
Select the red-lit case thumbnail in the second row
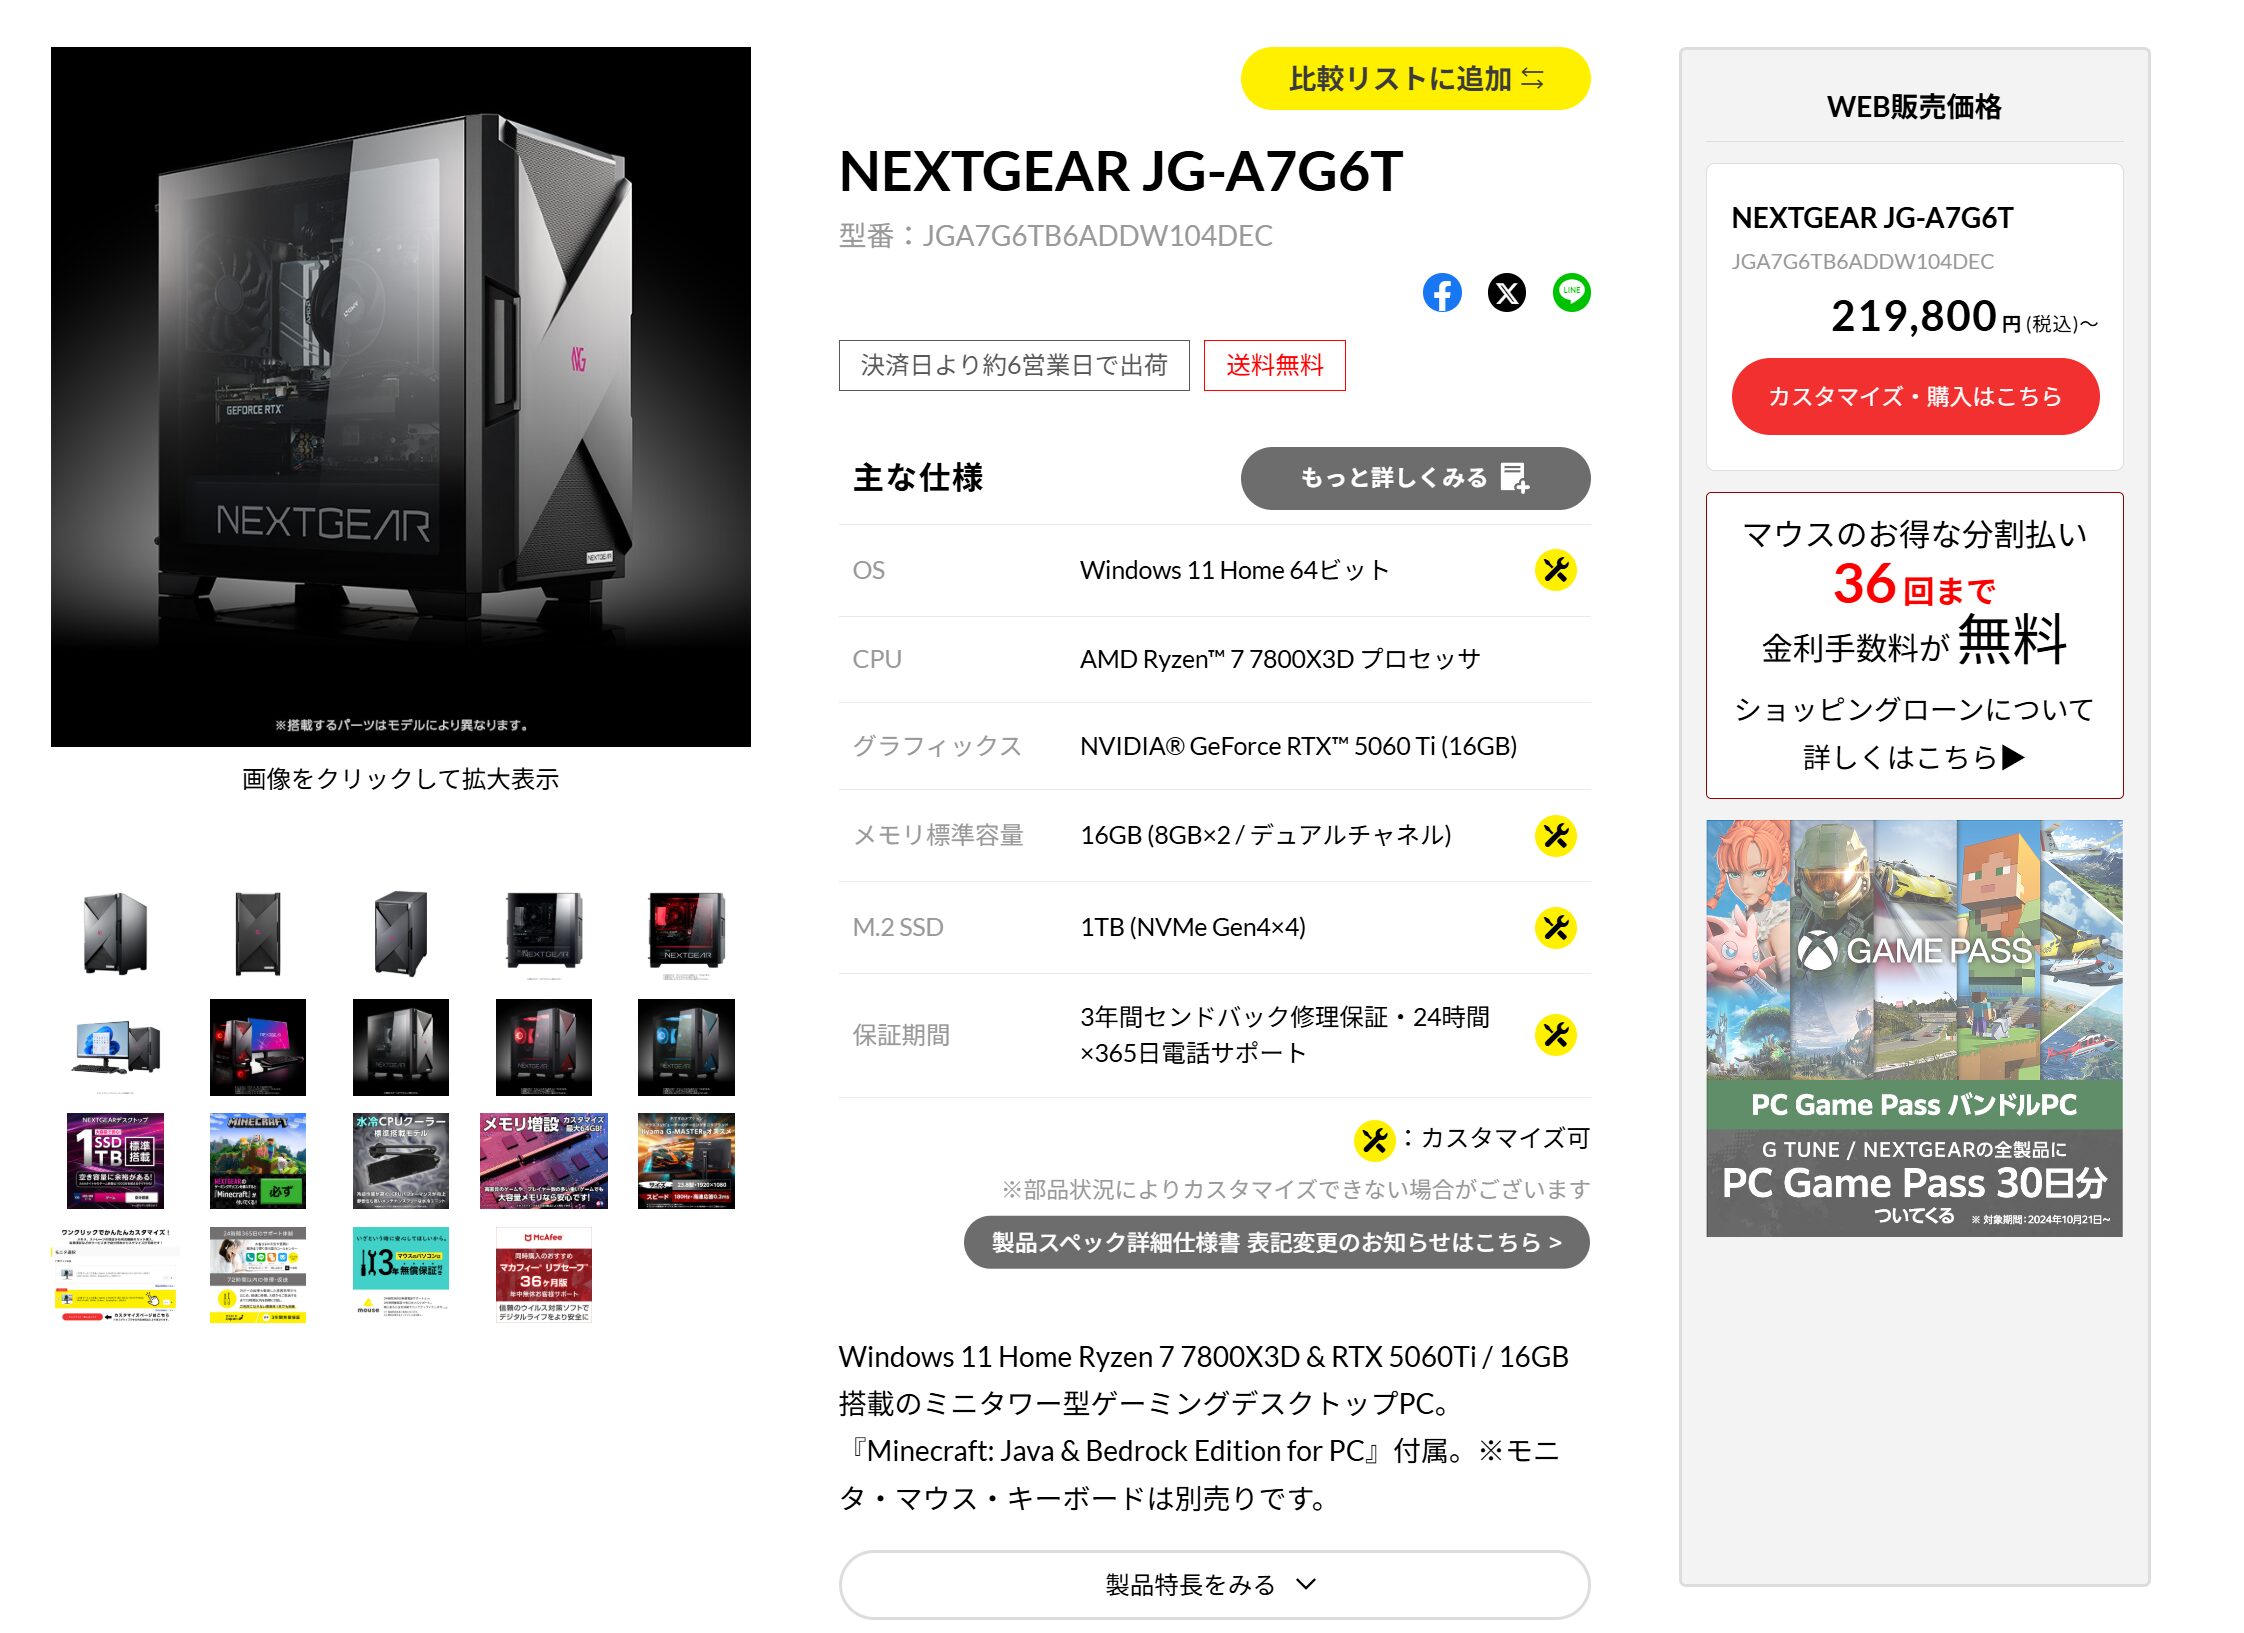click(544, 1047)
